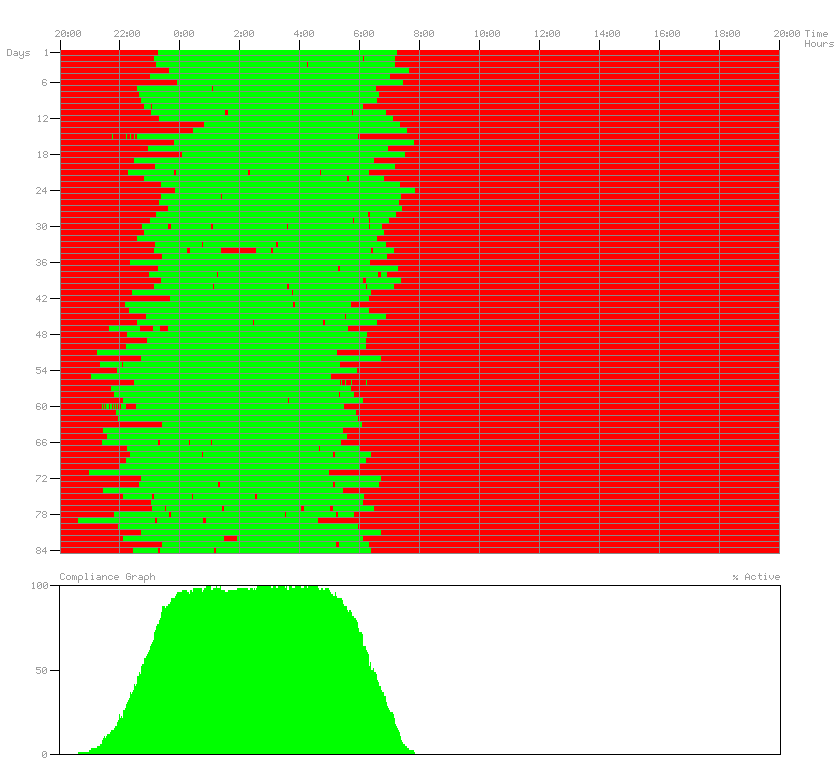
Task: Click the day 84 axis label
Action: [x=42, y=550]
